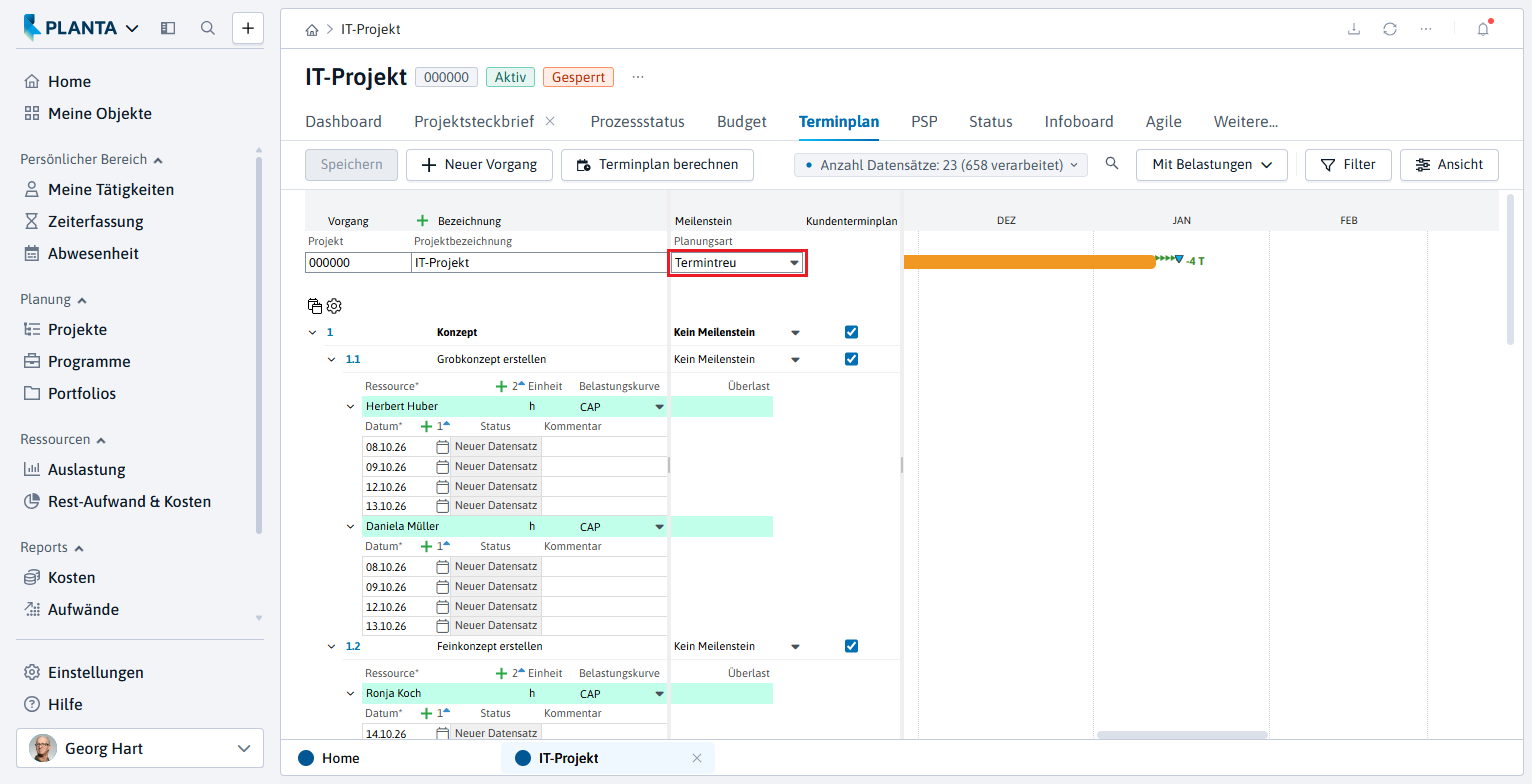Image resolution: width=1532 pixels, height=784 pixels.
Task: Open the Georg Hart user menu
Action: click(x=140, y=748)
